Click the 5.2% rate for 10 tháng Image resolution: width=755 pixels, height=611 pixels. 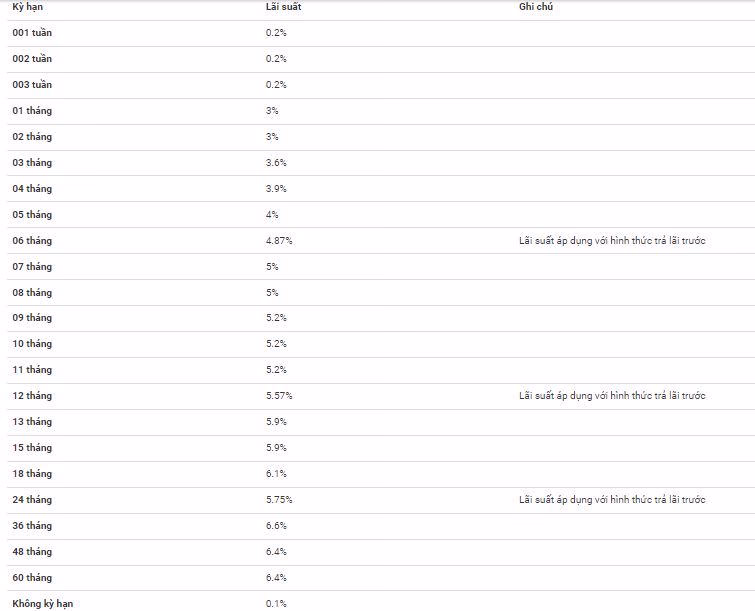point(276,344)
